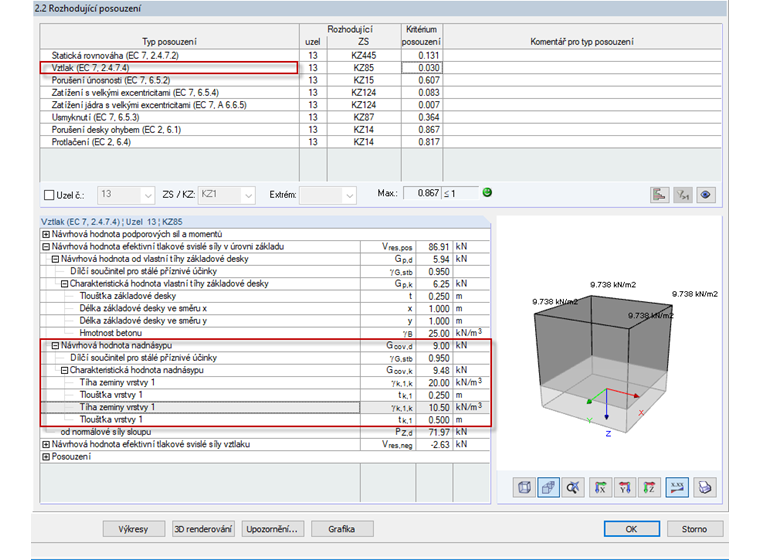Viewport: 760px width, 560px height.
Task: Collapse Návrhová hodnota nadnásypu node
Action: [x=55, y=346]
